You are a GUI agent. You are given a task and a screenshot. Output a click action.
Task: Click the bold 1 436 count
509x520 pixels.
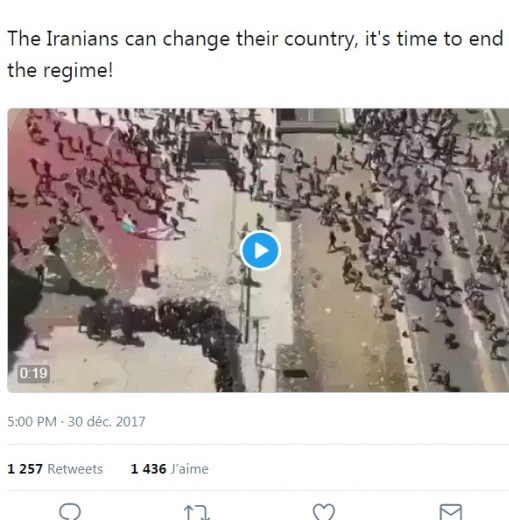(148, 469)
